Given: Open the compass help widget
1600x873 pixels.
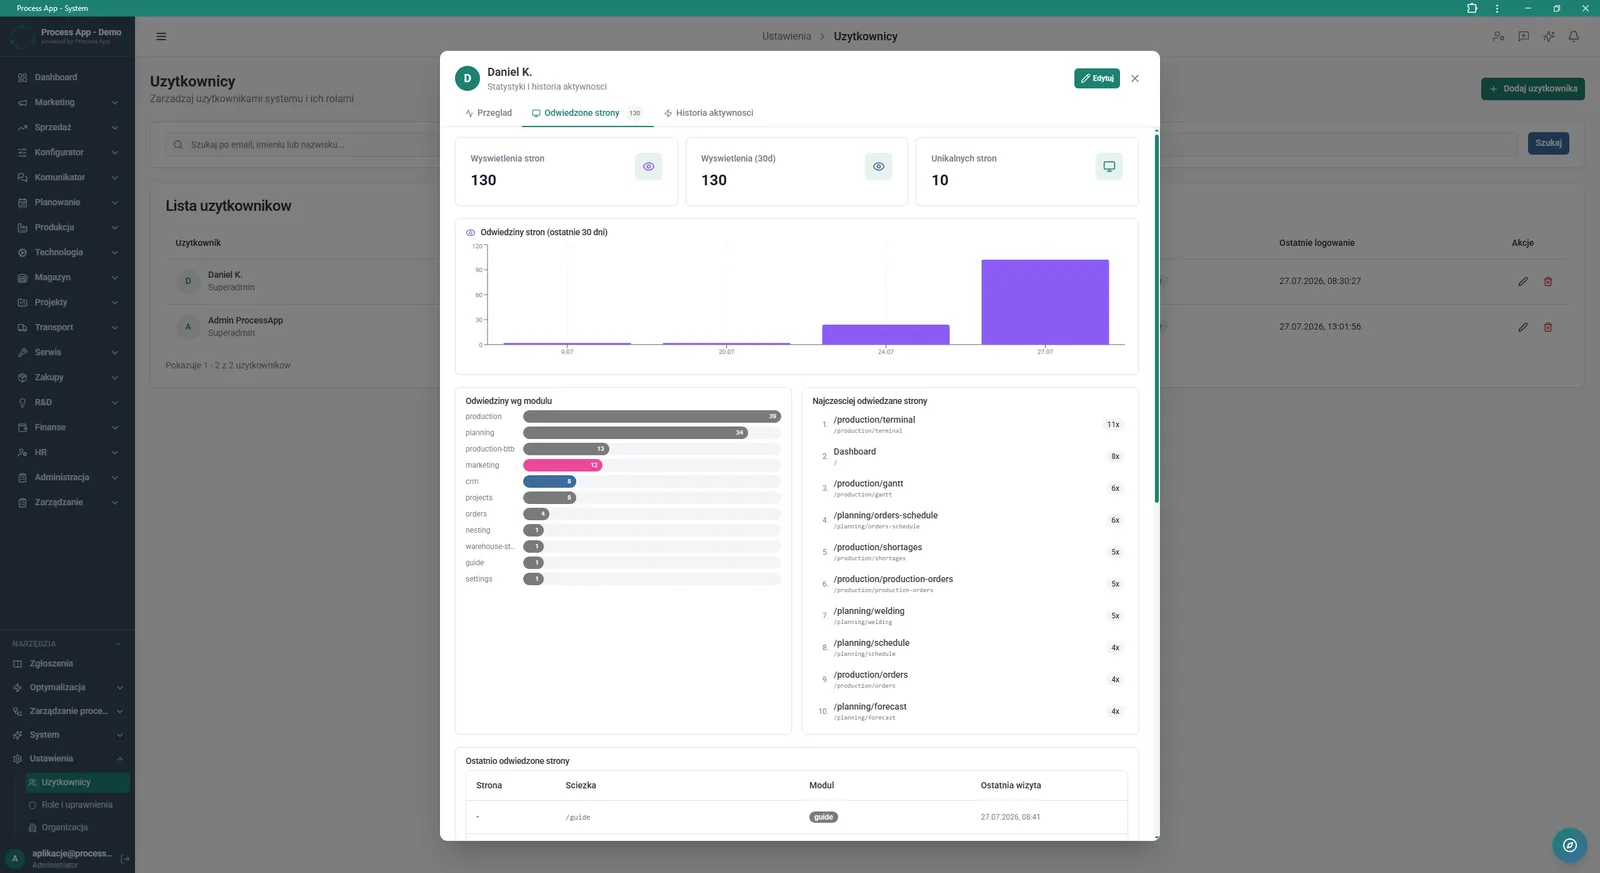Looking at the screenshot, I should pos(1570,845).
